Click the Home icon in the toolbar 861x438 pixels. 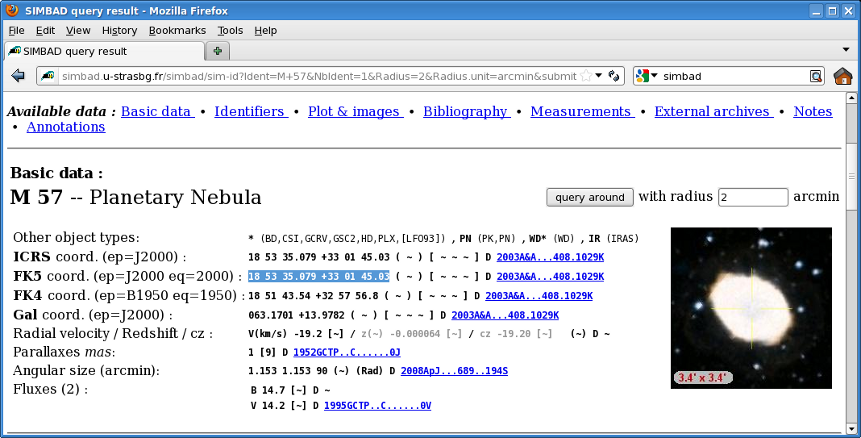(842, 76)
